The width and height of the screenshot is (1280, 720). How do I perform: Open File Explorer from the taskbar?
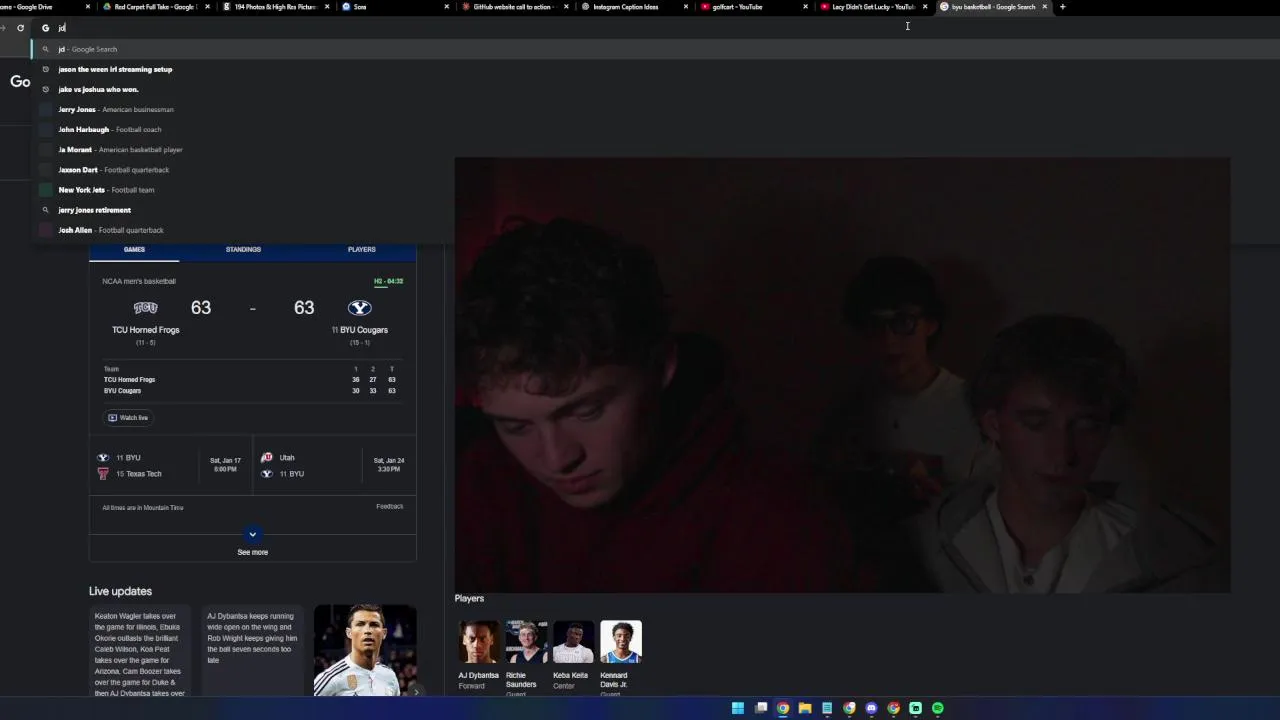tap(805, 708)
